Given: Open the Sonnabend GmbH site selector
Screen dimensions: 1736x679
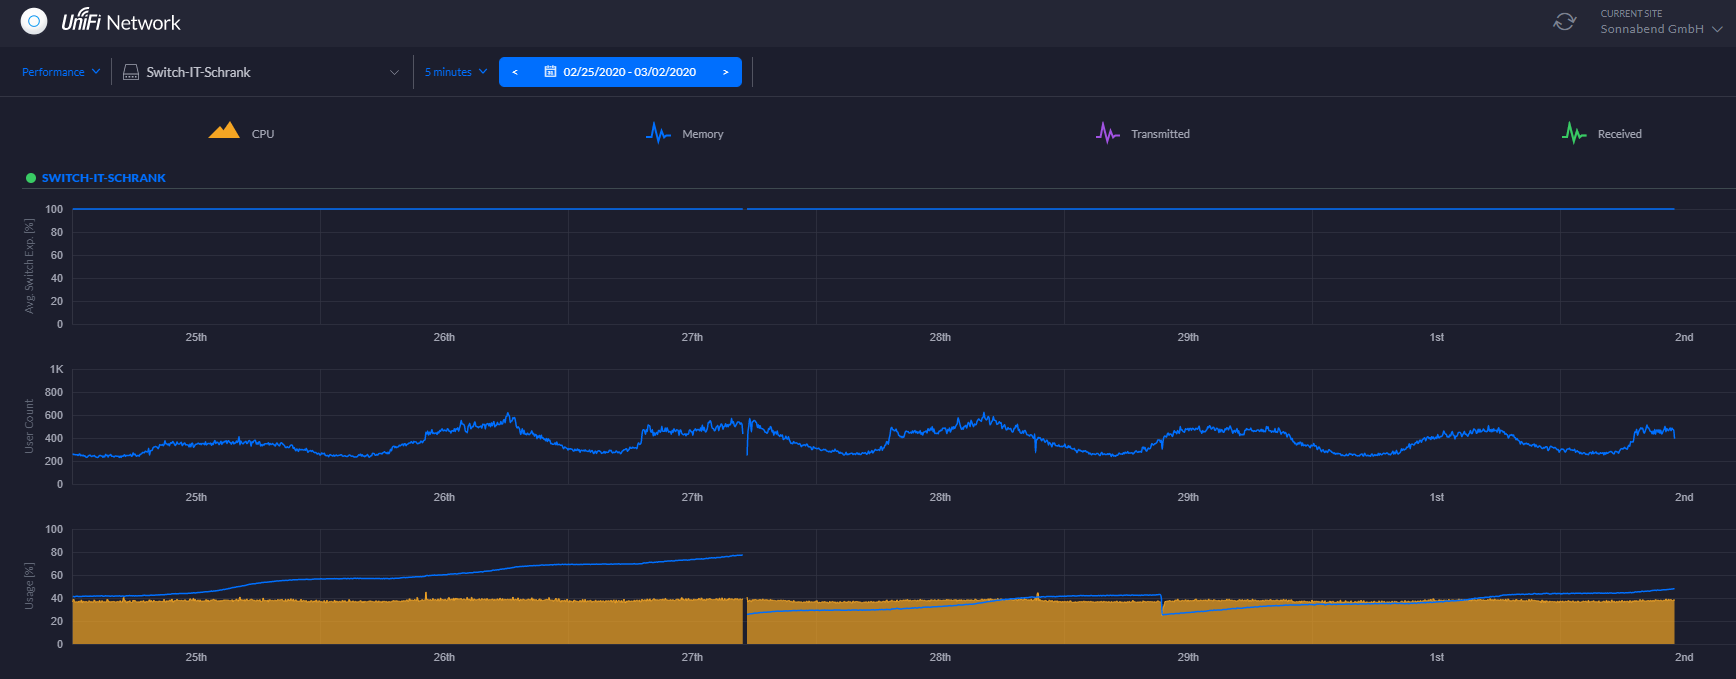Looking at the screenshot, I should pyautogui.click(x=1660, y=29).
